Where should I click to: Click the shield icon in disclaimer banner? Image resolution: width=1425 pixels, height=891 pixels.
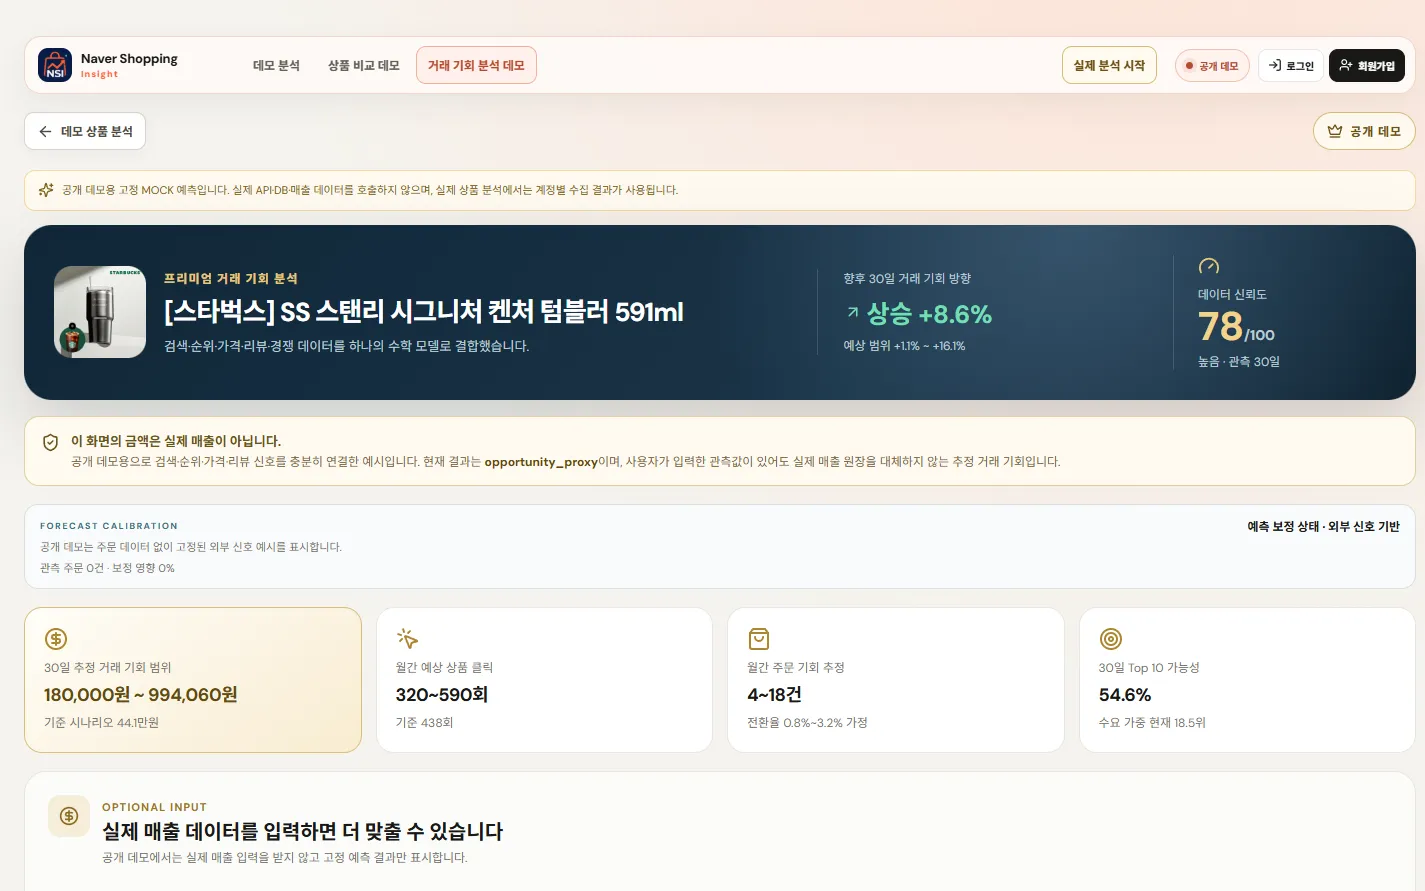point(50,442)
